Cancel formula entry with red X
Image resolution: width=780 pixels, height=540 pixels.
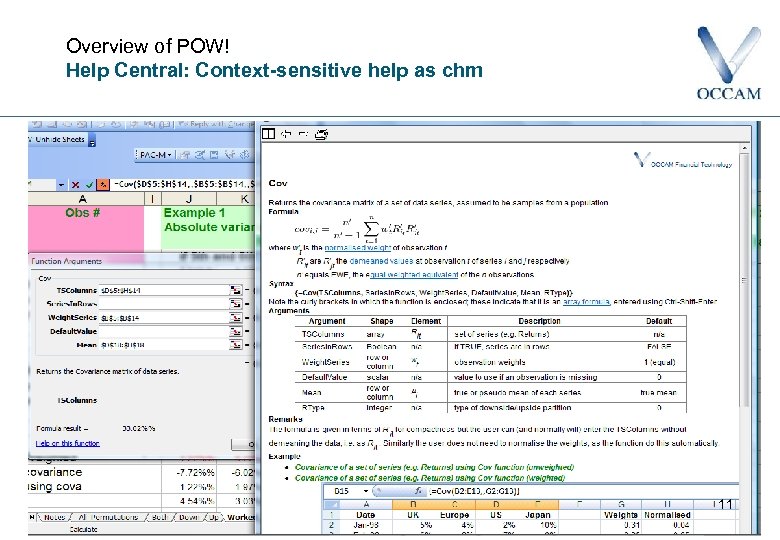pyautogui.click(x=76, y=184)
